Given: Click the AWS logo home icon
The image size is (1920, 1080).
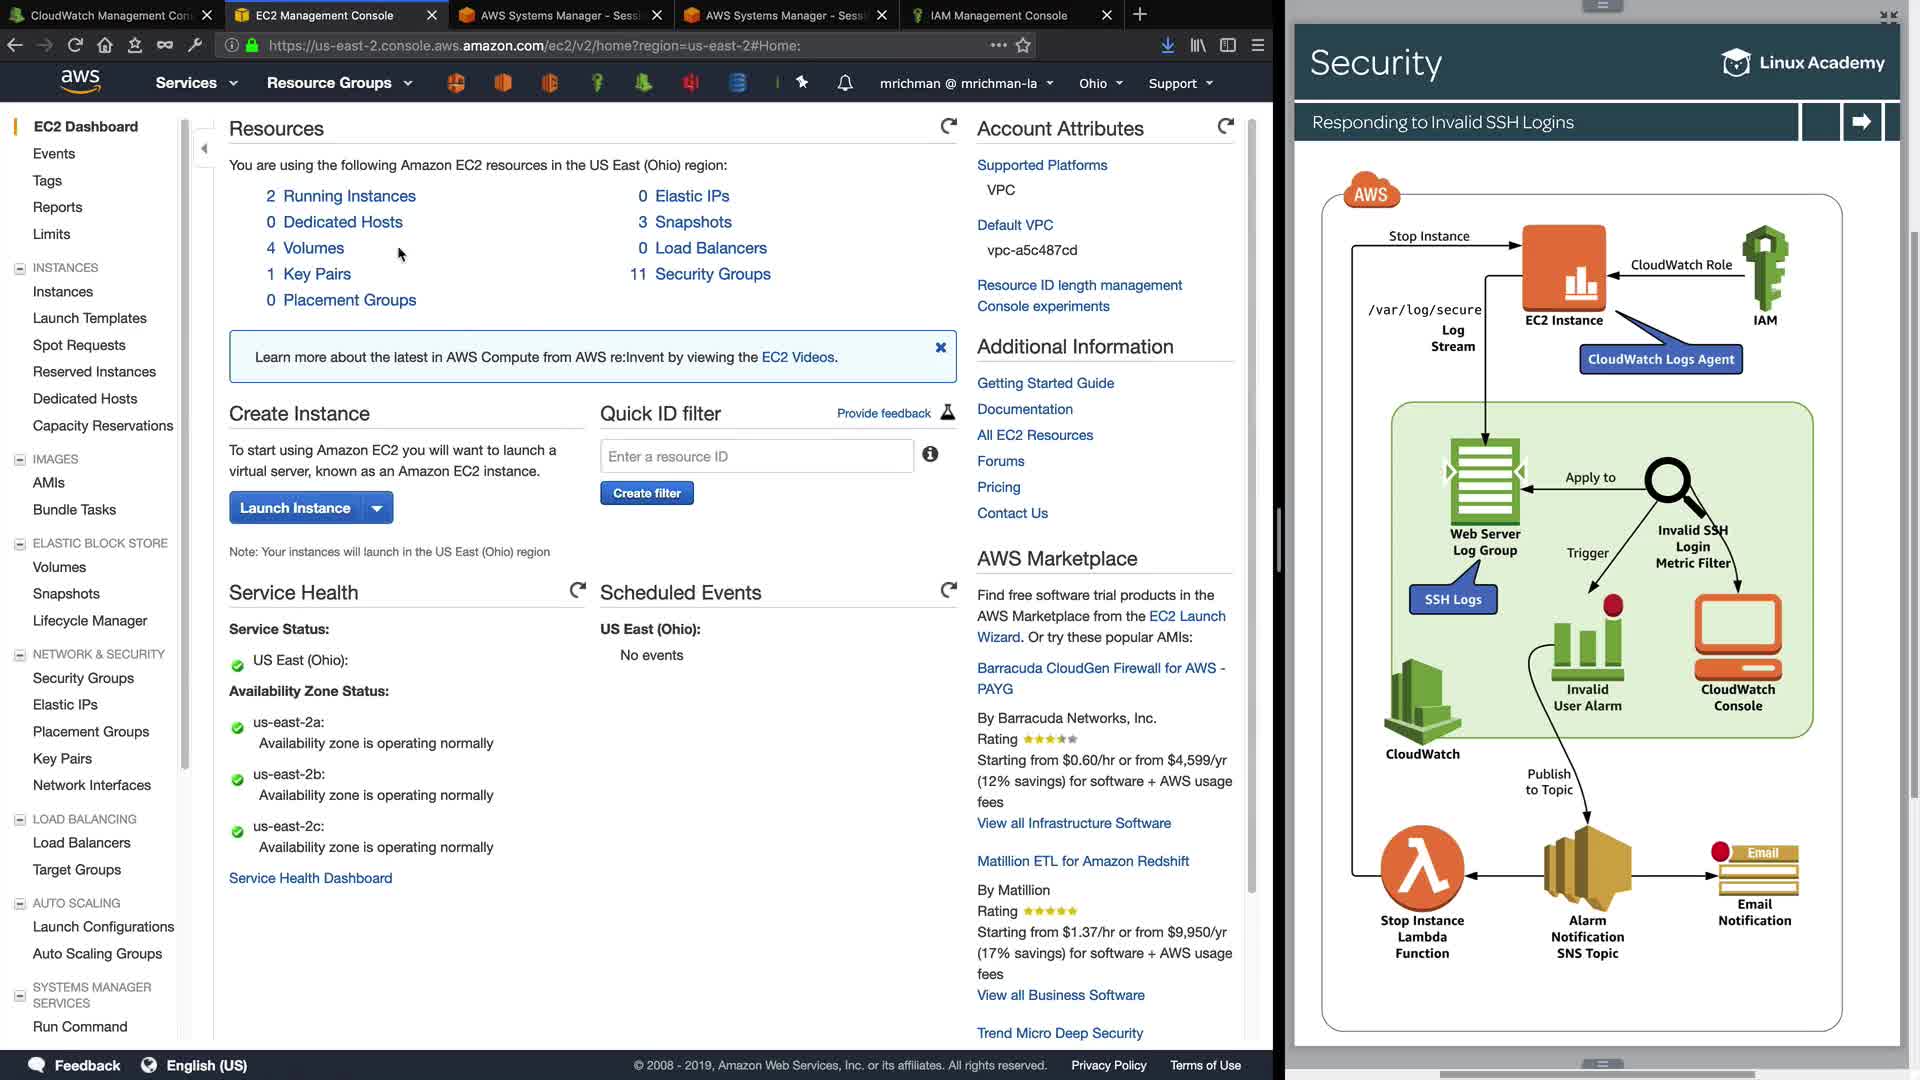Looking at the screenshot, I should [80, 82].
